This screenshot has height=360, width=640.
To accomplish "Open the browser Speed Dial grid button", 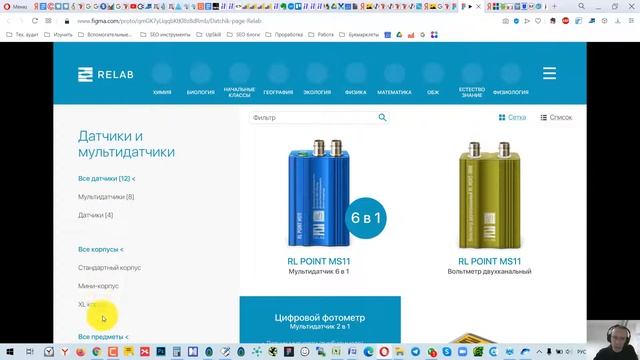I will (x=48, y=21).
